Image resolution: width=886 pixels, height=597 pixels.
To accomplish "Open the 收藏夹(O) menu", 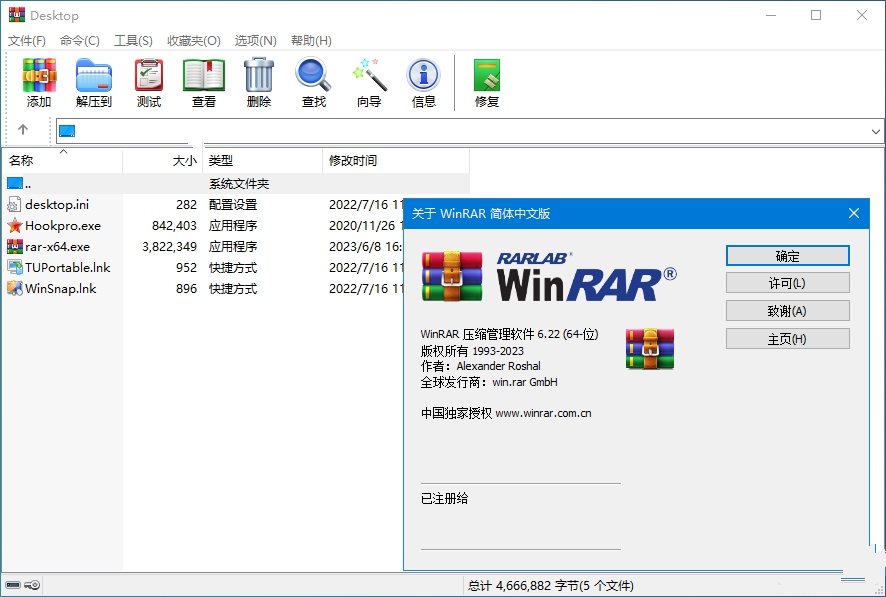I will [x=194, y=41].
